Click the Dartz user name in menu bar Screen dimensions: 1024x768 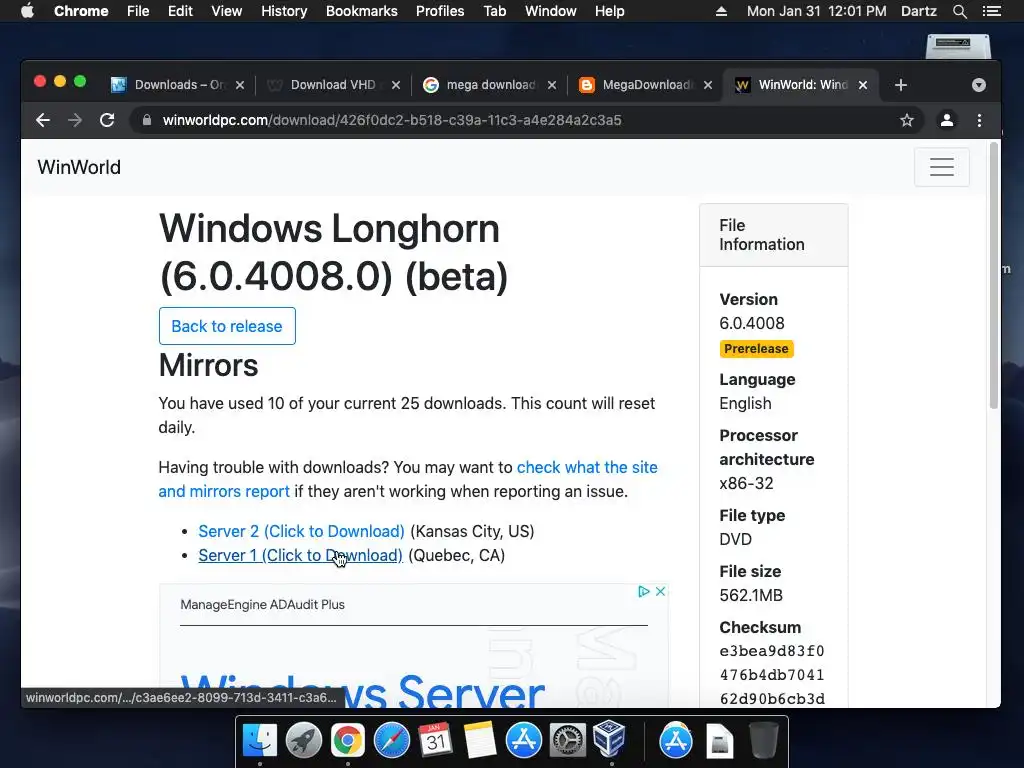click(918, 11)
